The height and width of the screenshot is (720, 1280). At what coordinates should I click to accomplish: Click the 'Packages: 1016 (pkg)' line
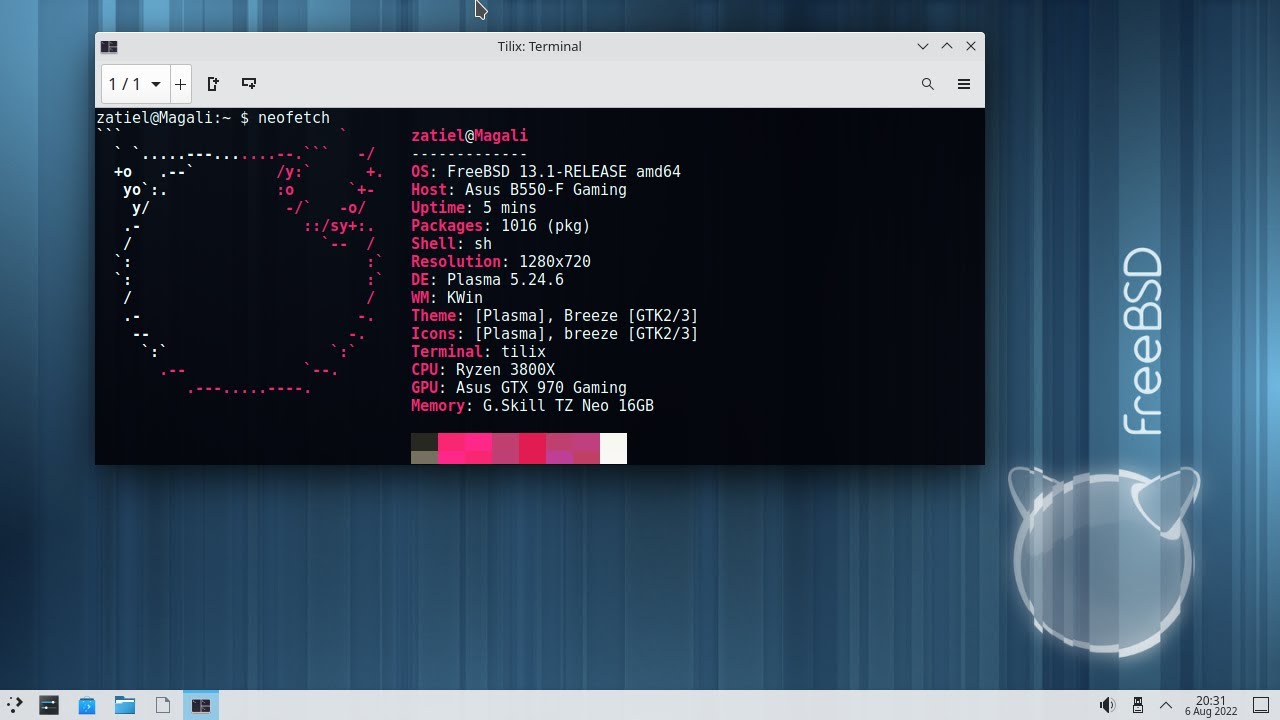tap(501, 226)
